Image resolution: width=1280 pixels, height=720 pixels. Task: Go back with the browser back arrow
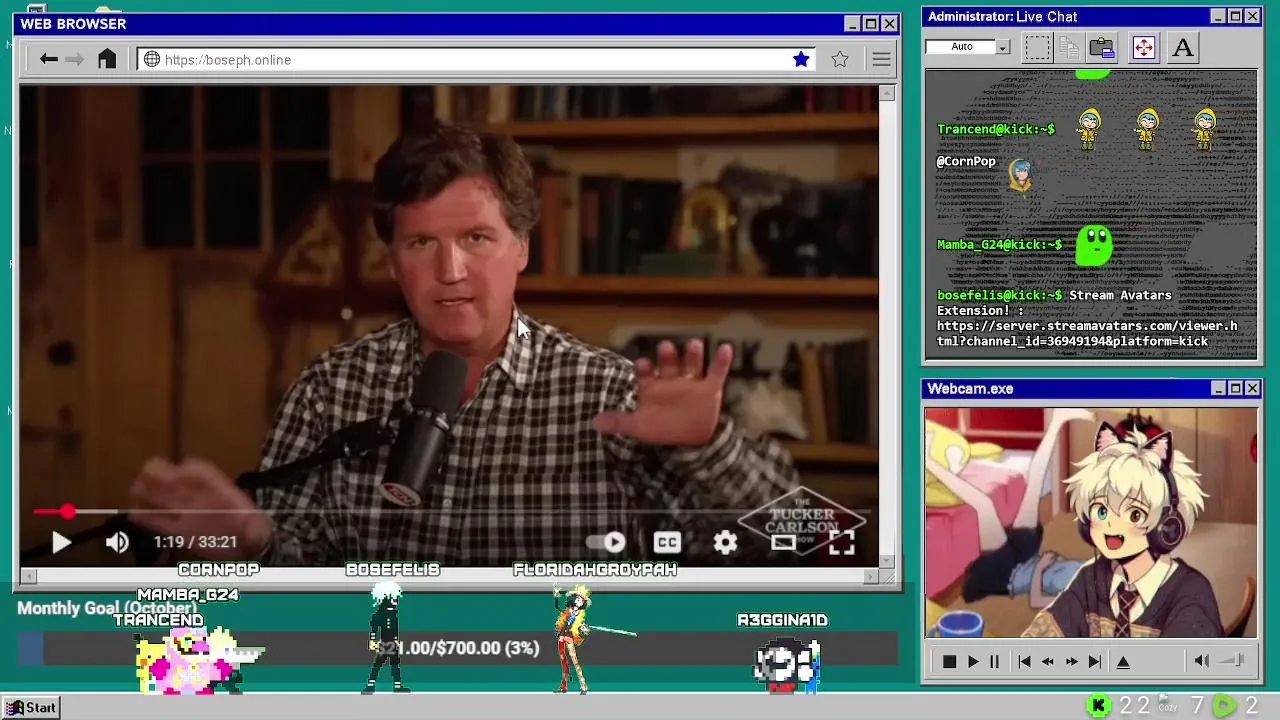click(48, 60)
